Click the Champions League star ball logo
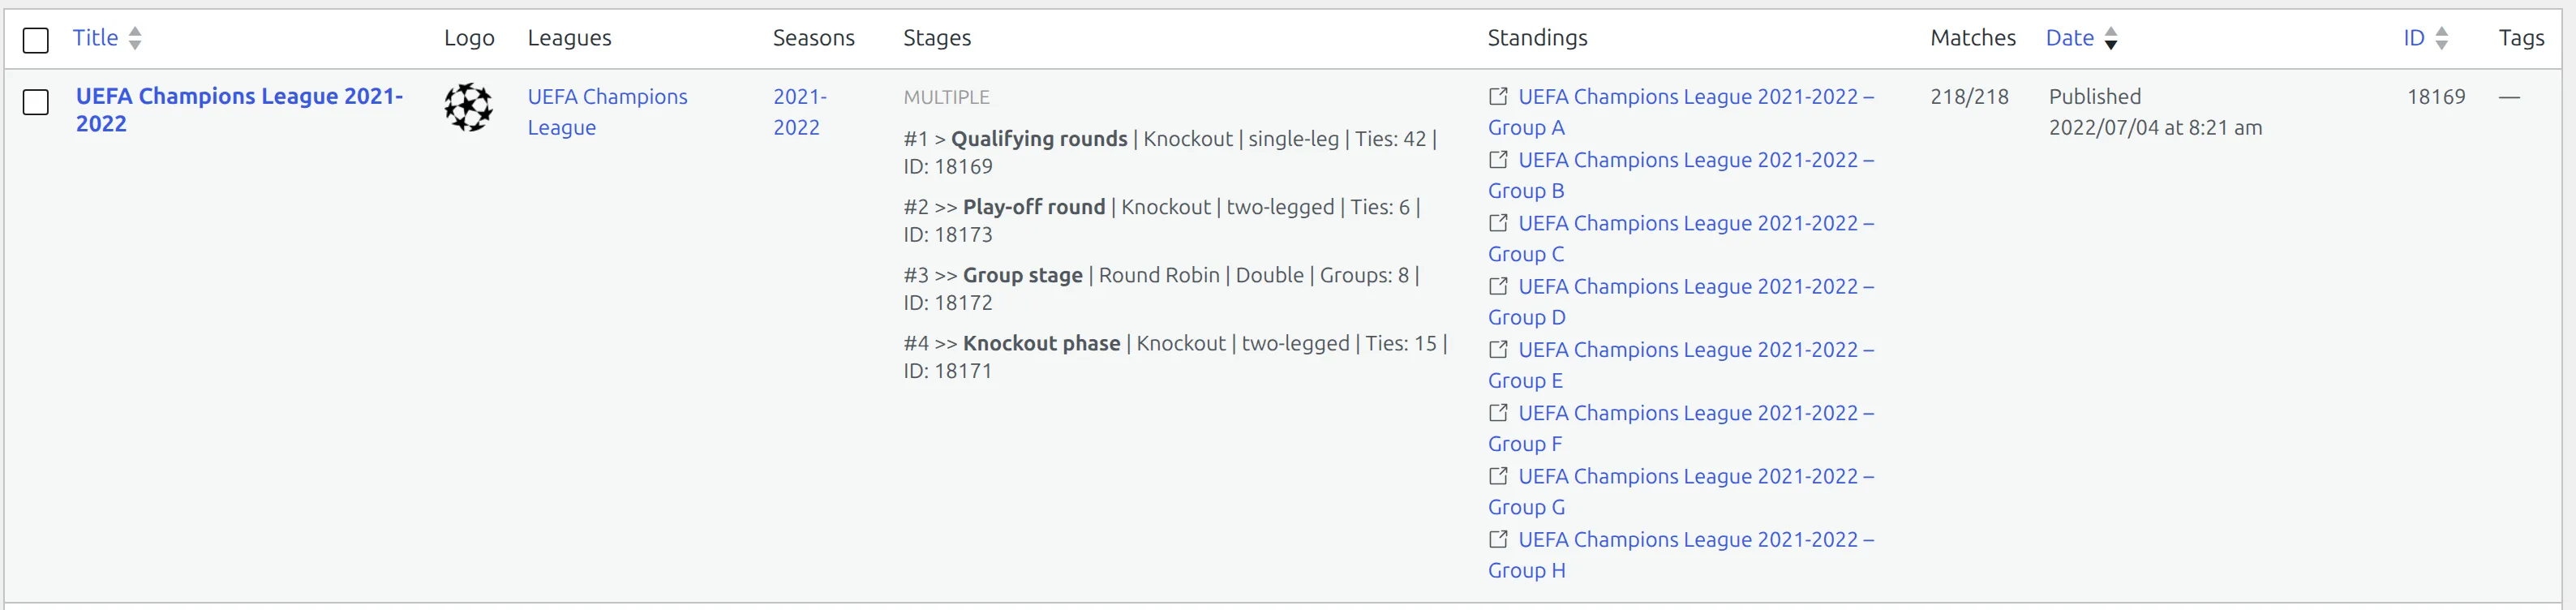 [x=469, y=107]
